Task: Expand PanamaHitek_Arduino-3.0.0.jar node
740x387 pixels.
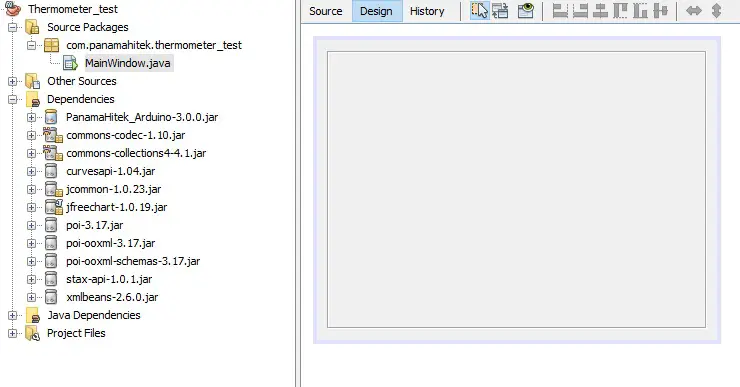Action: pos(31,117)
